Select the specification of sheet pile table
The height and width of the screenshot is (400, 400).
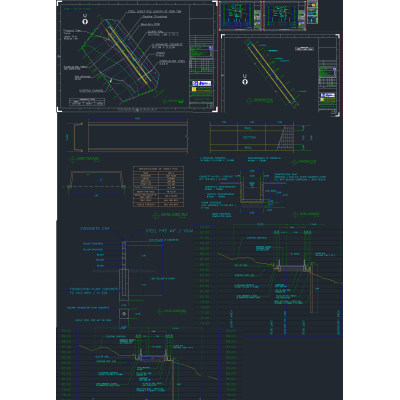(158, 186)
